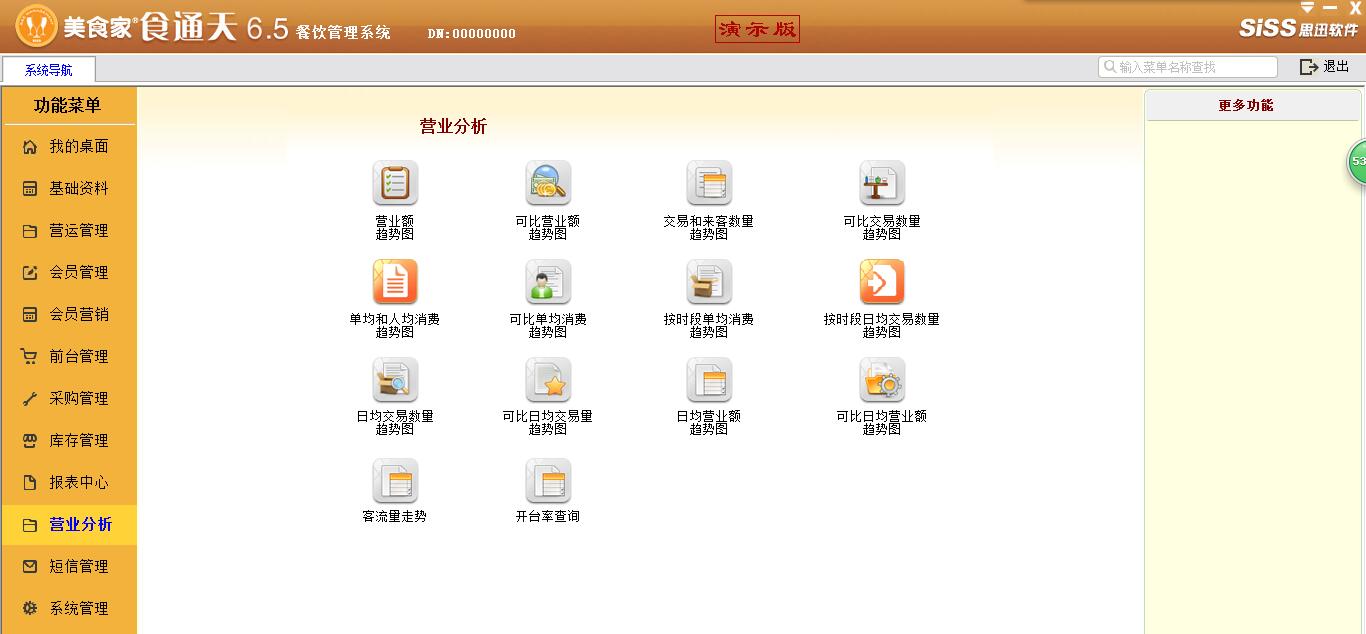Select 基础资料 in function menu
The image size is (1366, 634).
68,189
